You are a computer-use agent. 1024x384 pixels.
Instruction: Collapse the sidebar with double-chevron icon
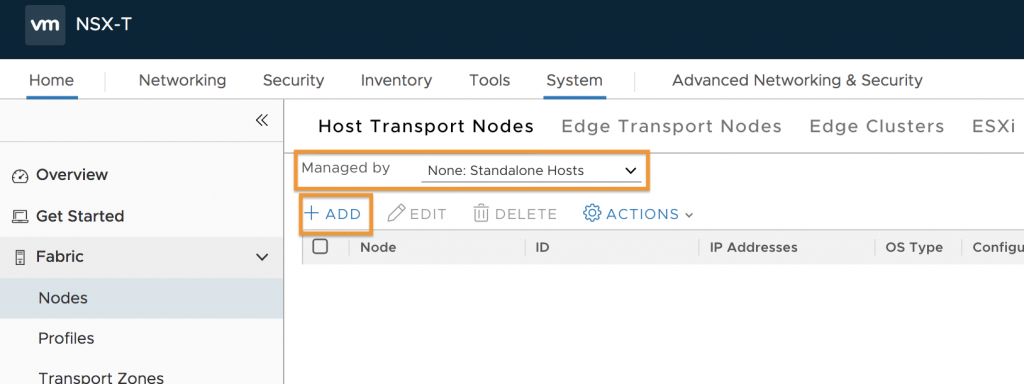[262, 120]
